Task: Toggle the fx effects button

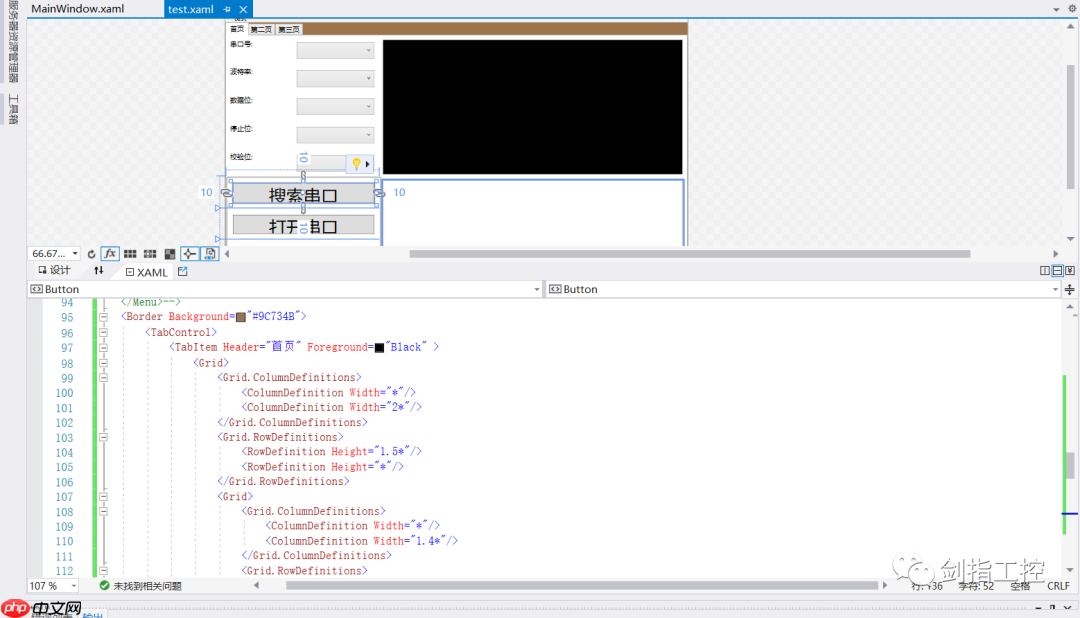Action: click(x=110, y=254)
